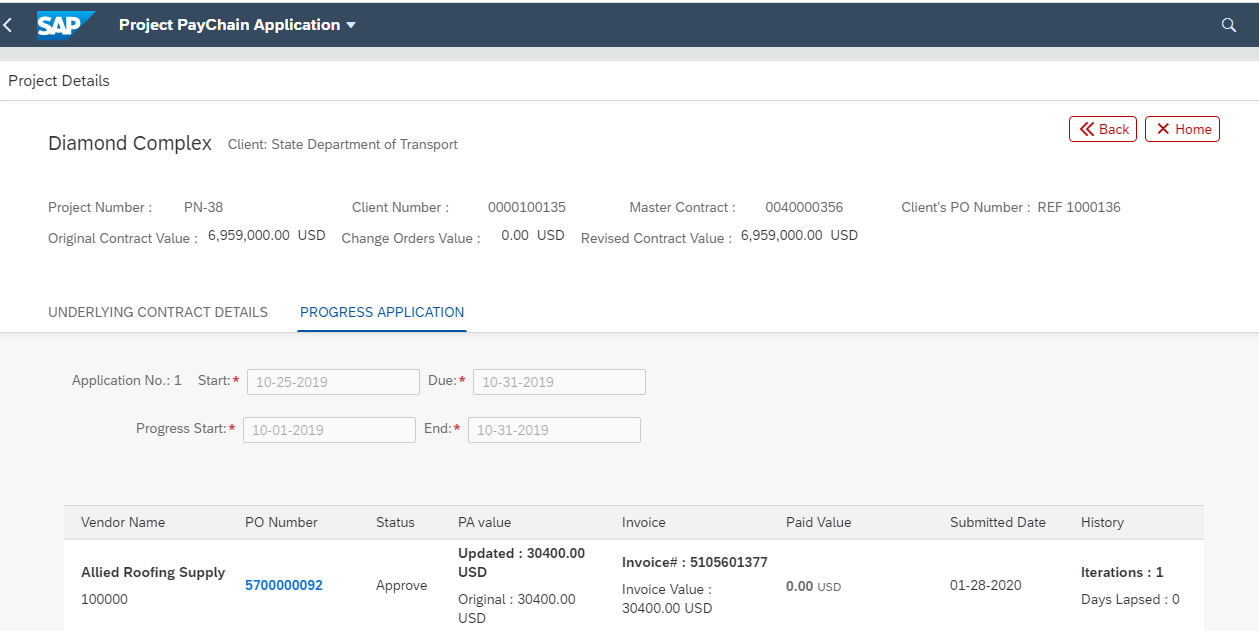Click the application Start date field
Screen dimensions: 1259x631
[x=333, y=382]
